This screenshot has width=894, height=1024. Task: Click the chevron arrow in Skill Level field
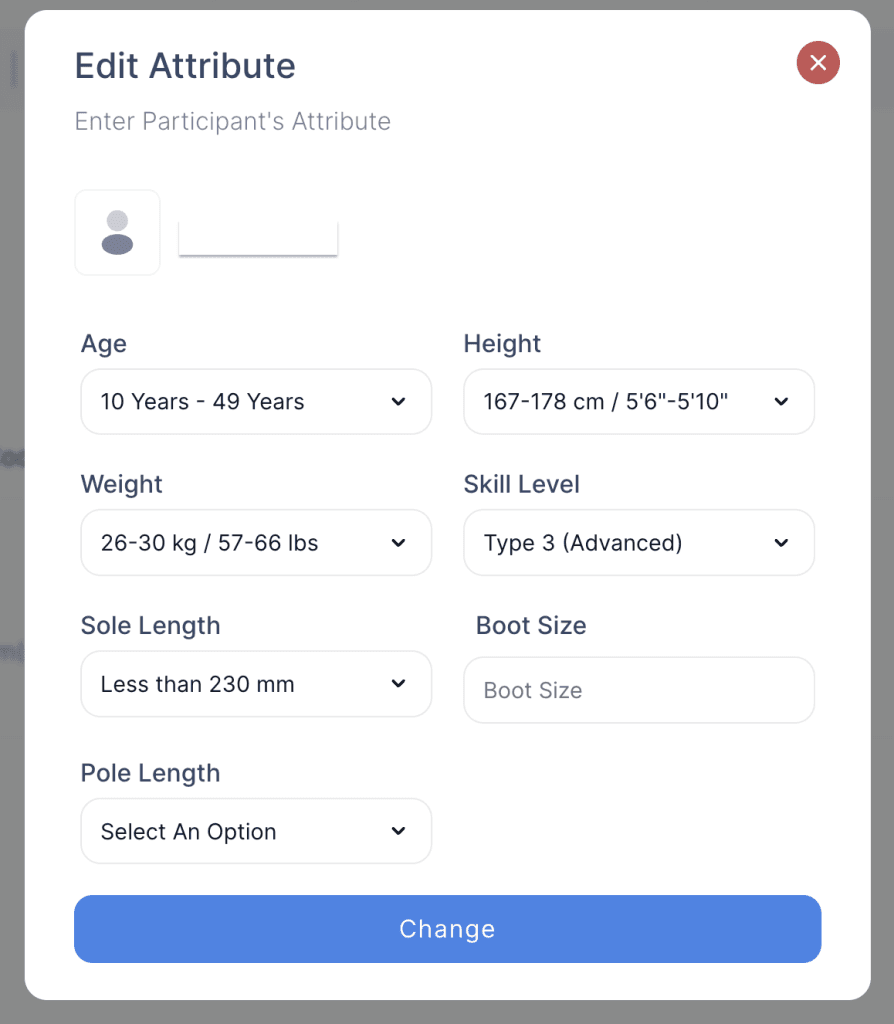coord(781,543)
